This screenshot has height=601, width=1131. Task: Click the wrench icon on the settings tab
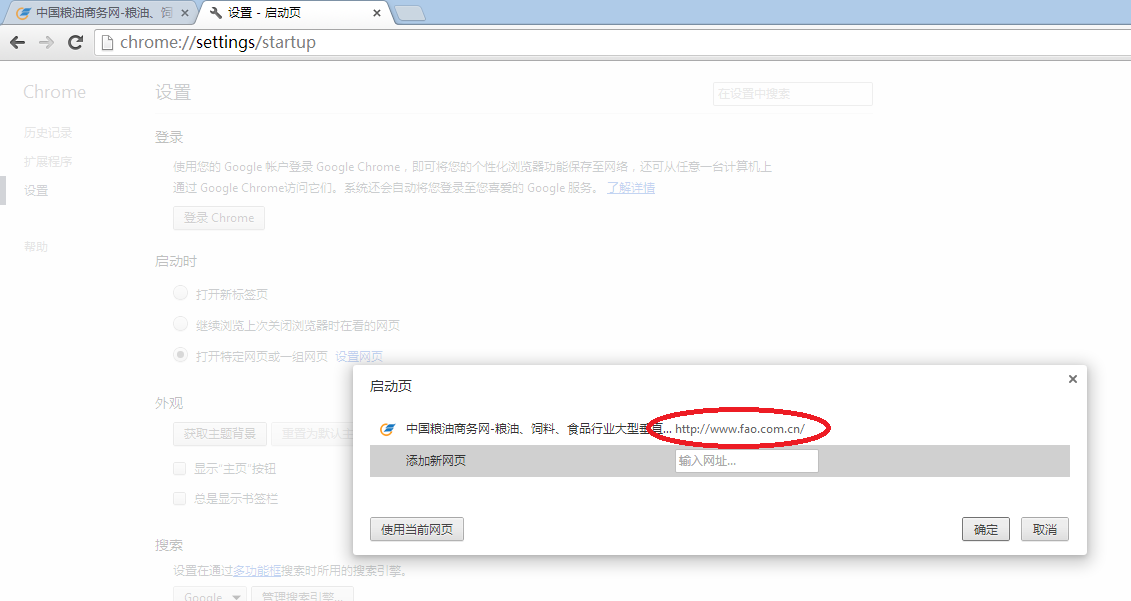click(x=215, y=13)
